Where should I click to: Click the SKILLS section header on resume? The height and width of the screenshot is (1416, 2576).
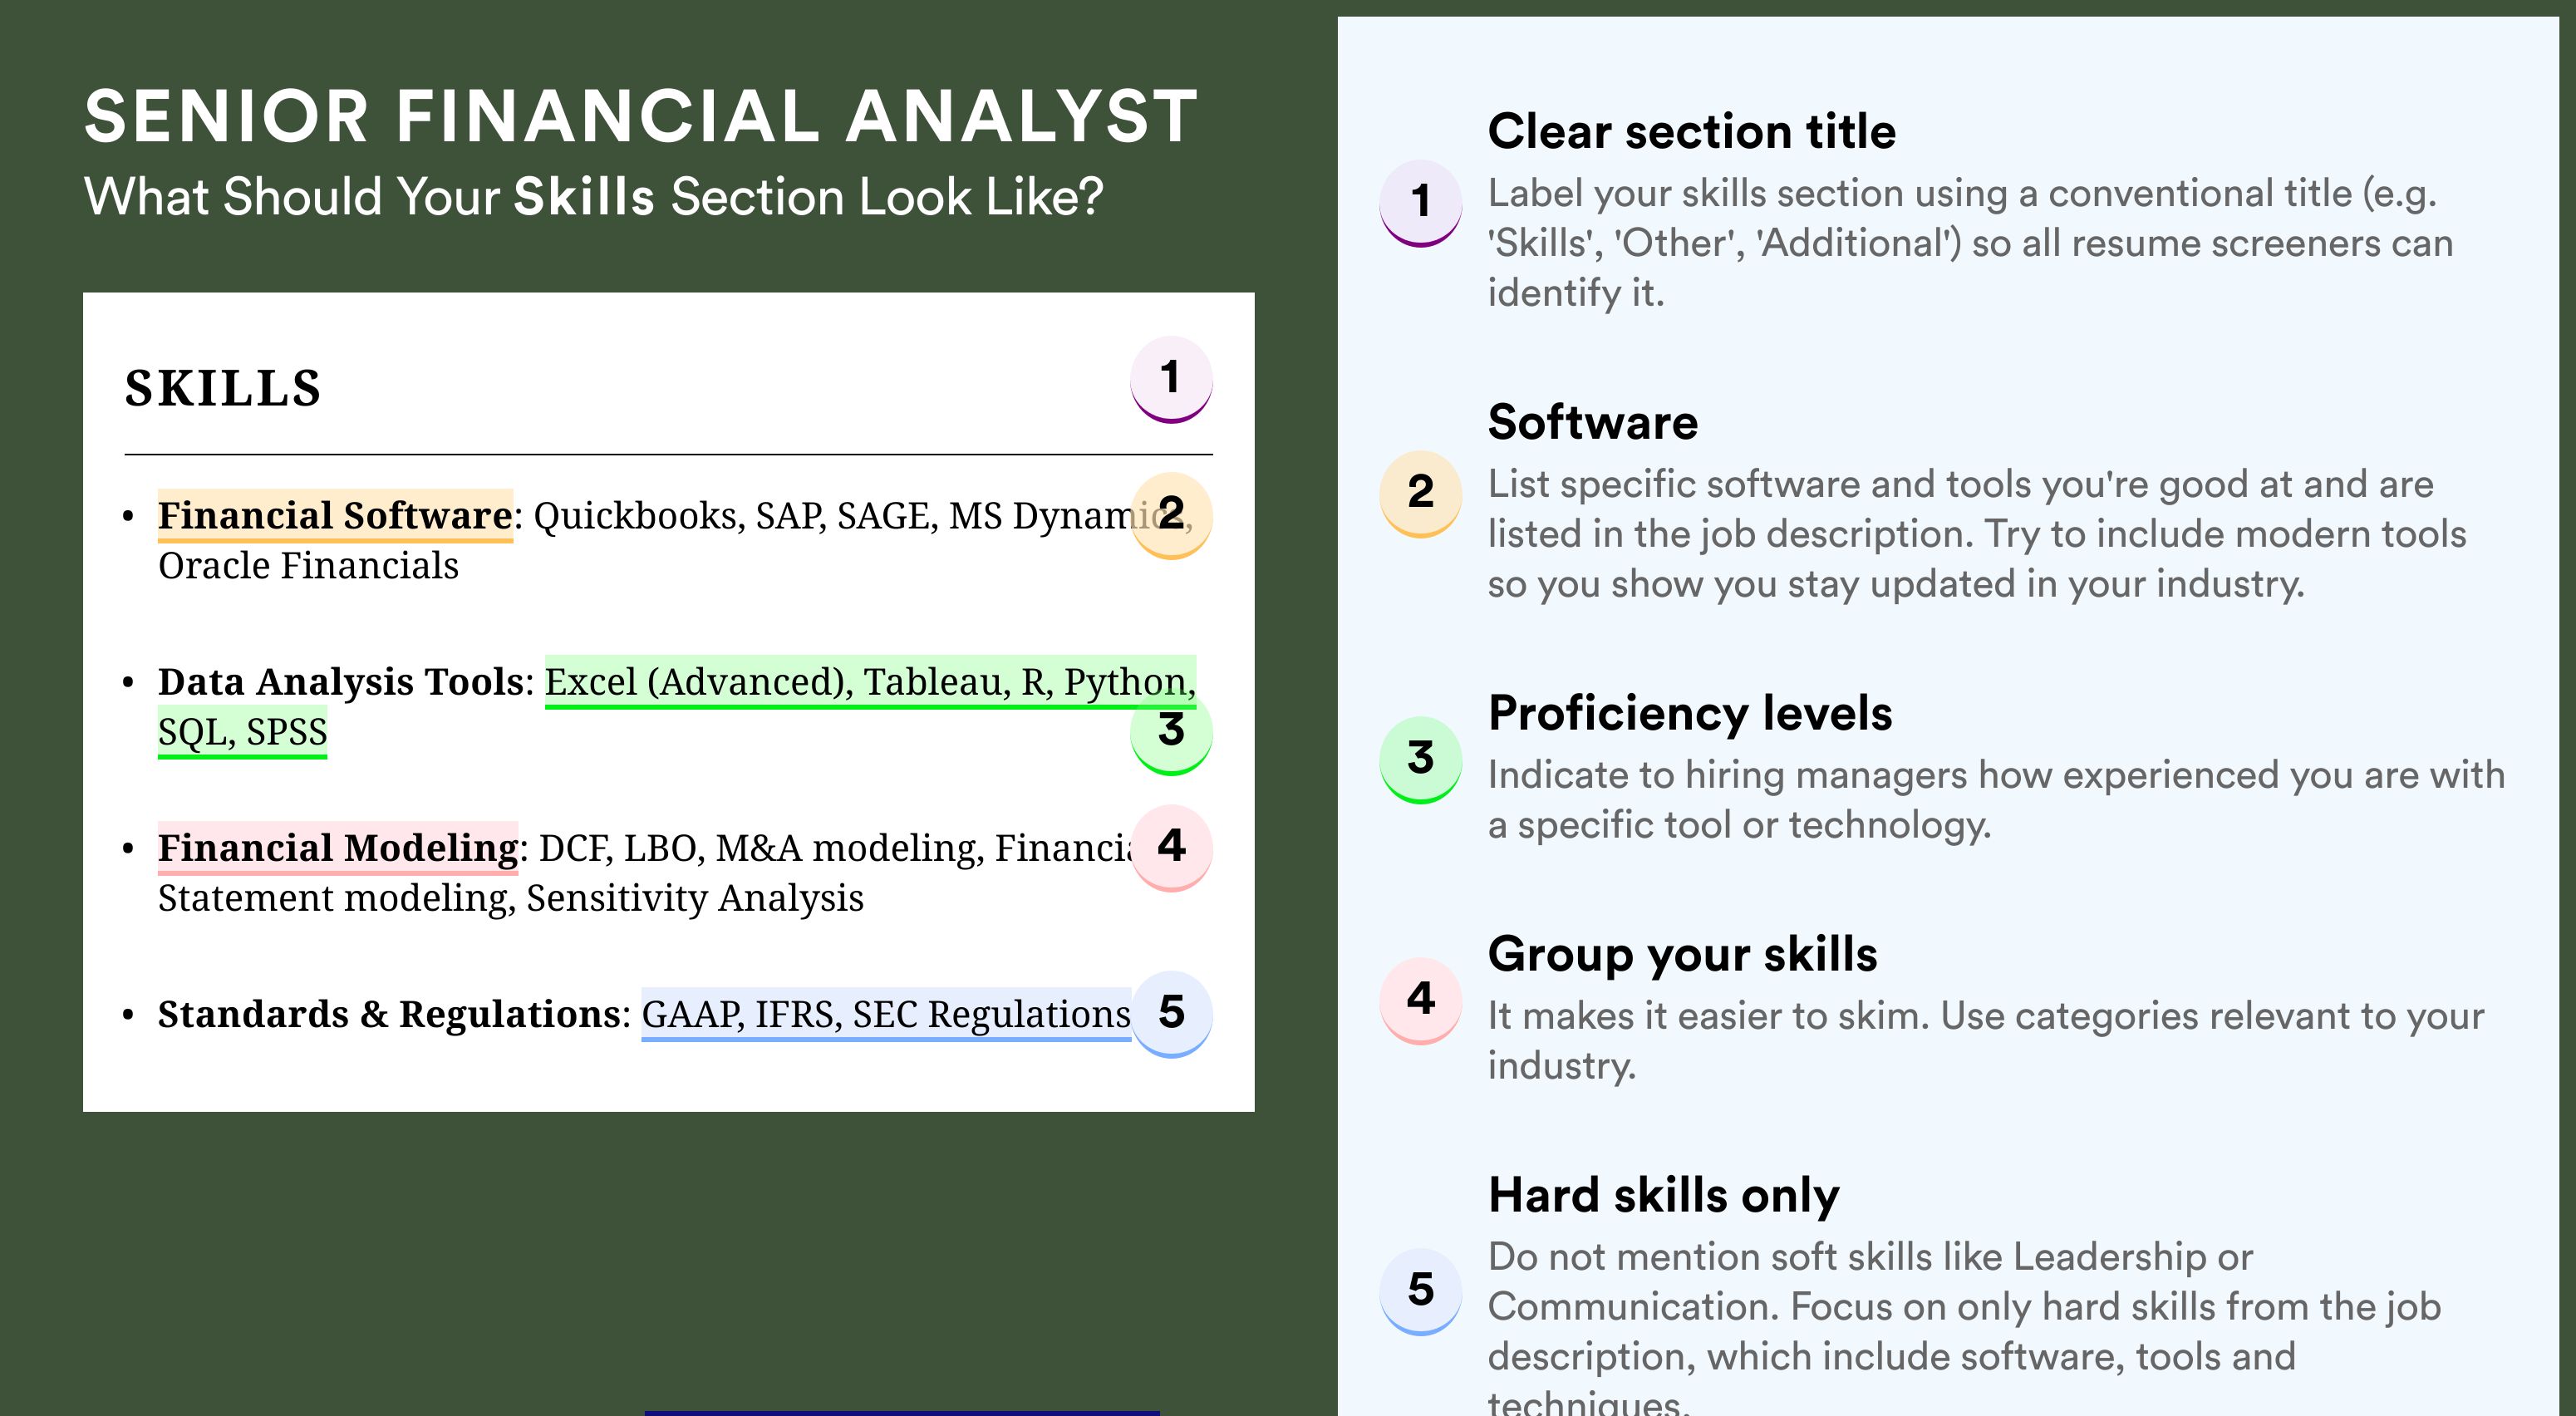[223, 388]
